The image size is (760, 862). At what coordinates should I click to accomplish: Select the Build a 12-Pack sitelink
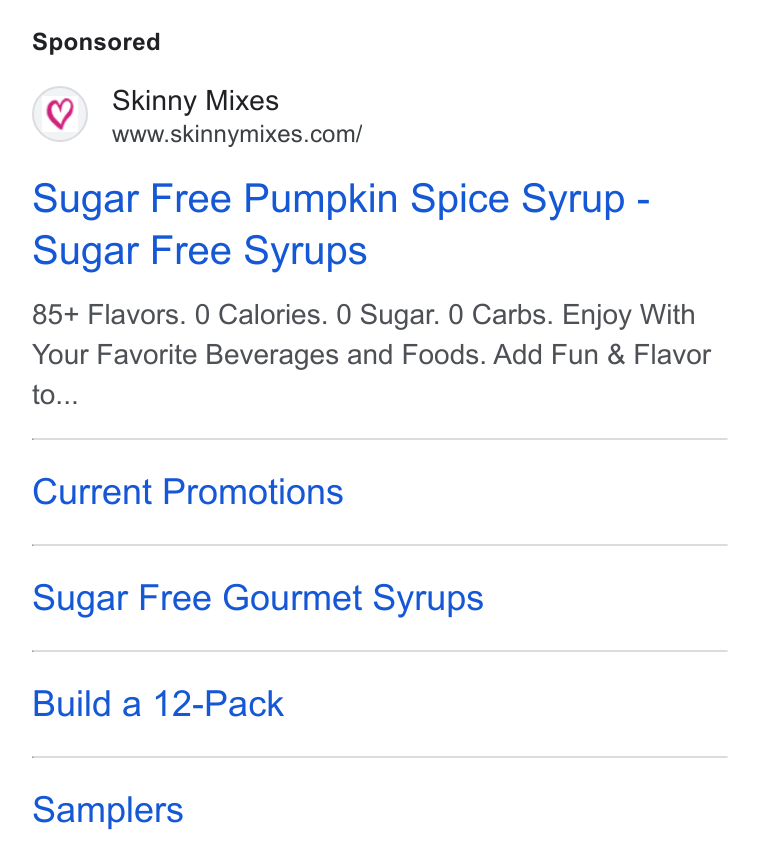coord(158,704)
